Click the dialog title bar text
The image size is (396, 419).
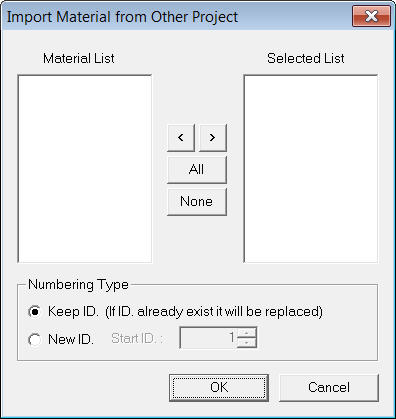[x=122, y=17]
